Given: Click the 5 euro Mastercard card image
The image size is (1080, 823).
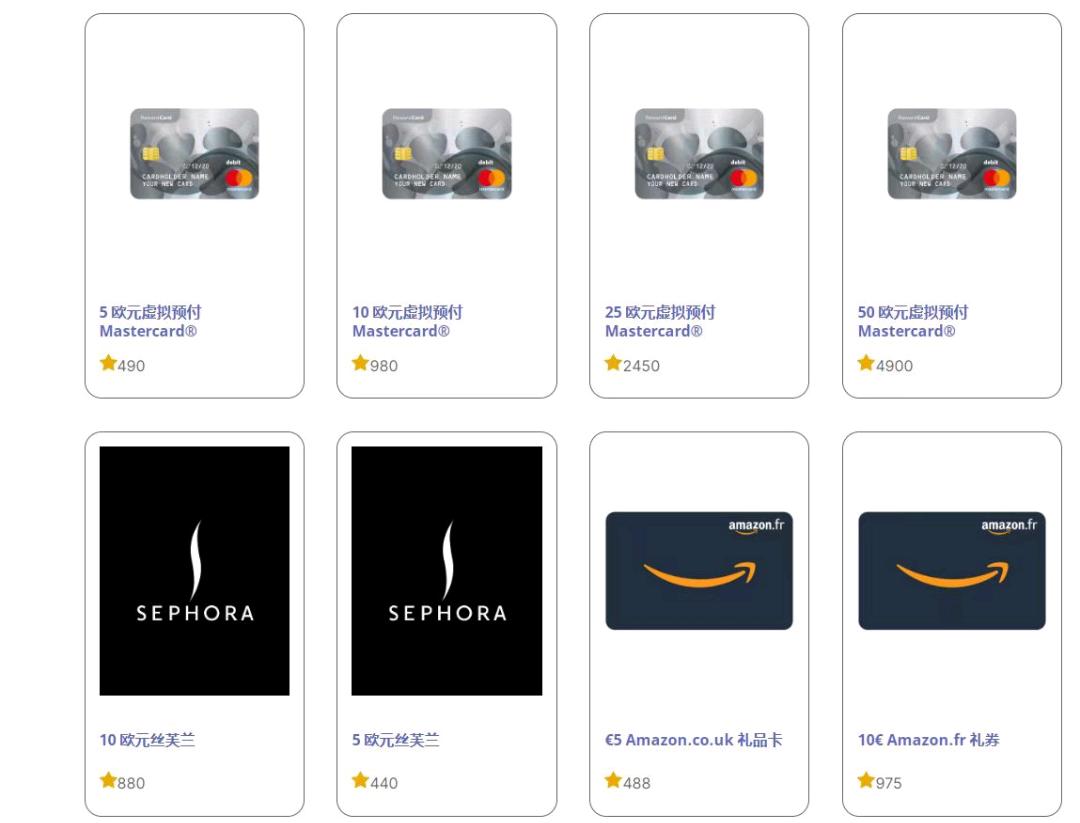Looking at the screenshot, I should click(194, 154).
